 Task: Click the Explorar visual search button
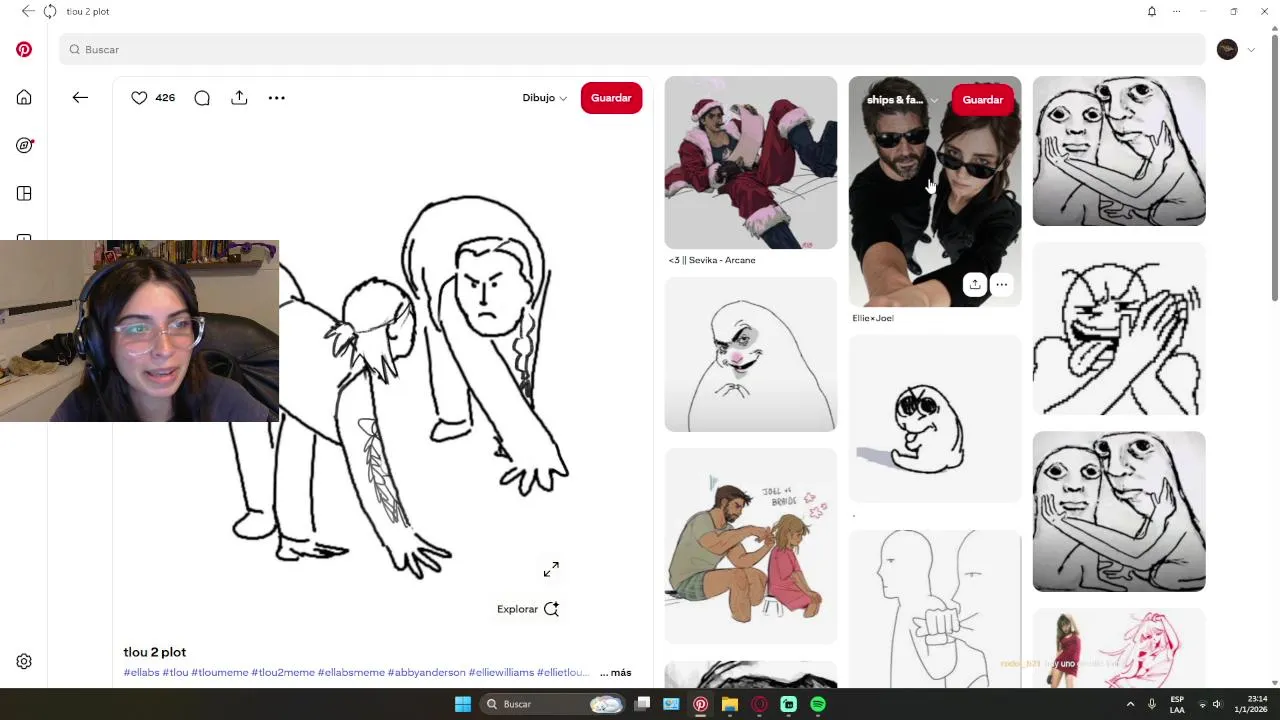tap(528, 609)
